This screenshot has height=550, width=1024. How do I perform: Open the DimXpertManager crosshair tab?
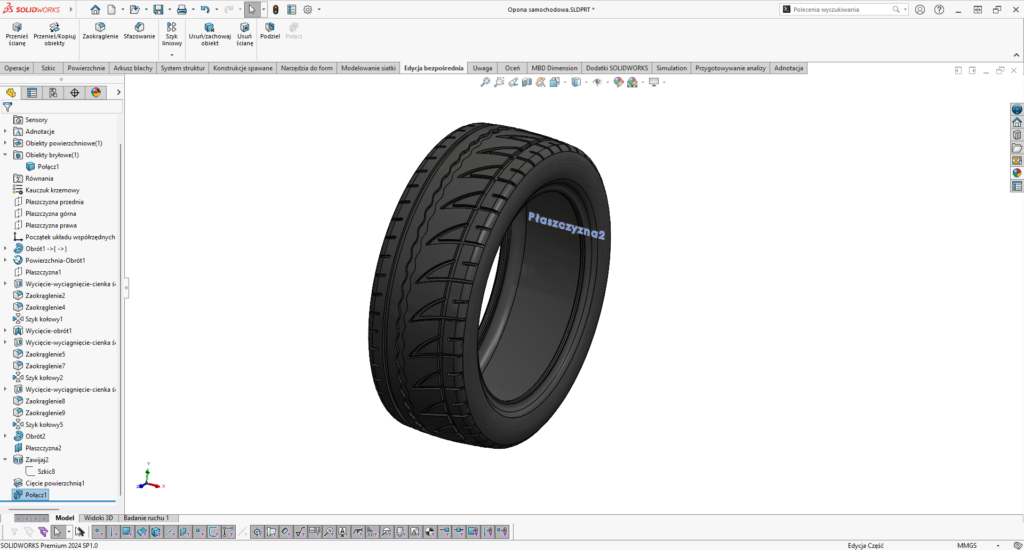74,93
